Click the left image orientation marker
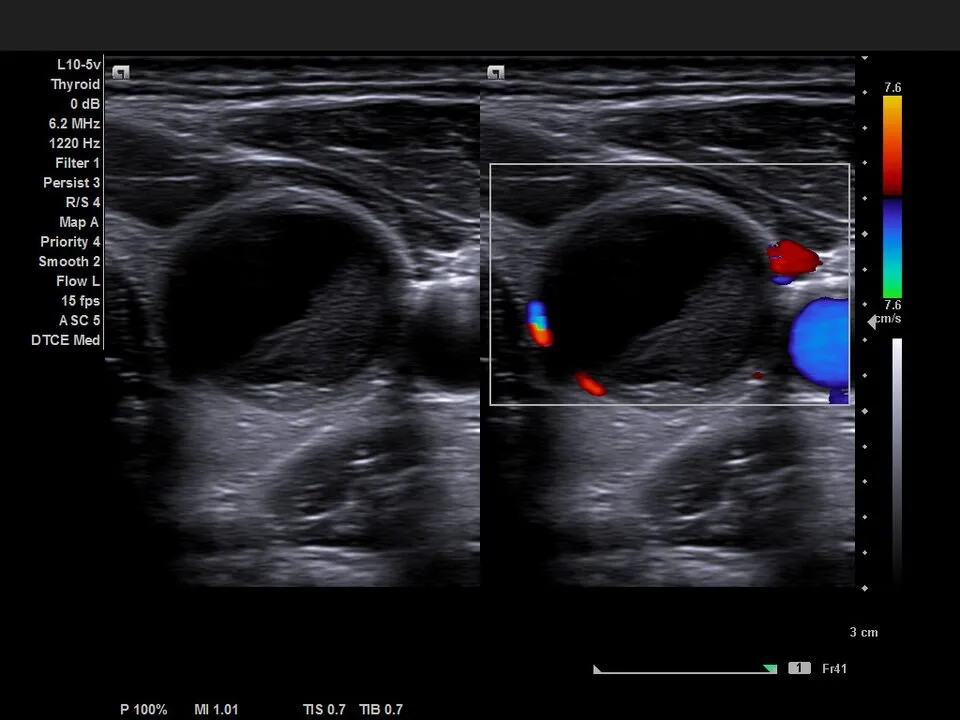This screenshot has width=960, height=720. tap(121, 73)
